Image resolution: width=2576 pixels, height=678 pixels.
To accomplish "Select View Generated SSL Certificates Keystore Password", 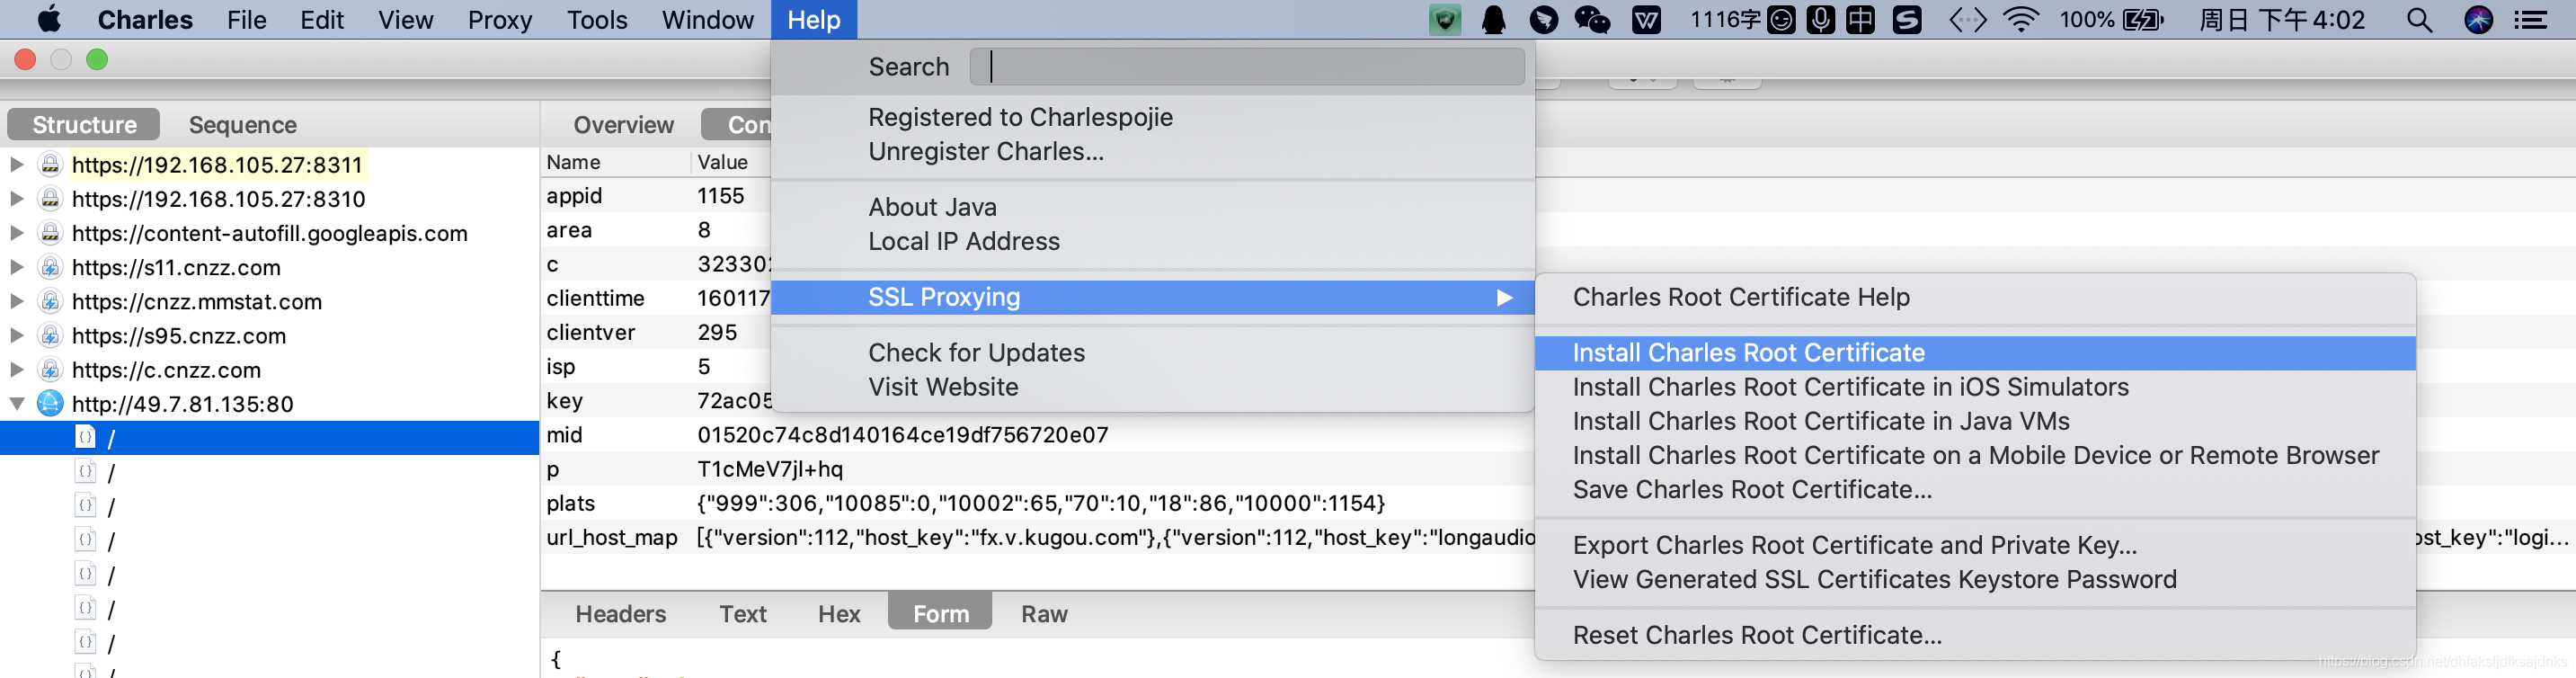I will point(1974,579).
